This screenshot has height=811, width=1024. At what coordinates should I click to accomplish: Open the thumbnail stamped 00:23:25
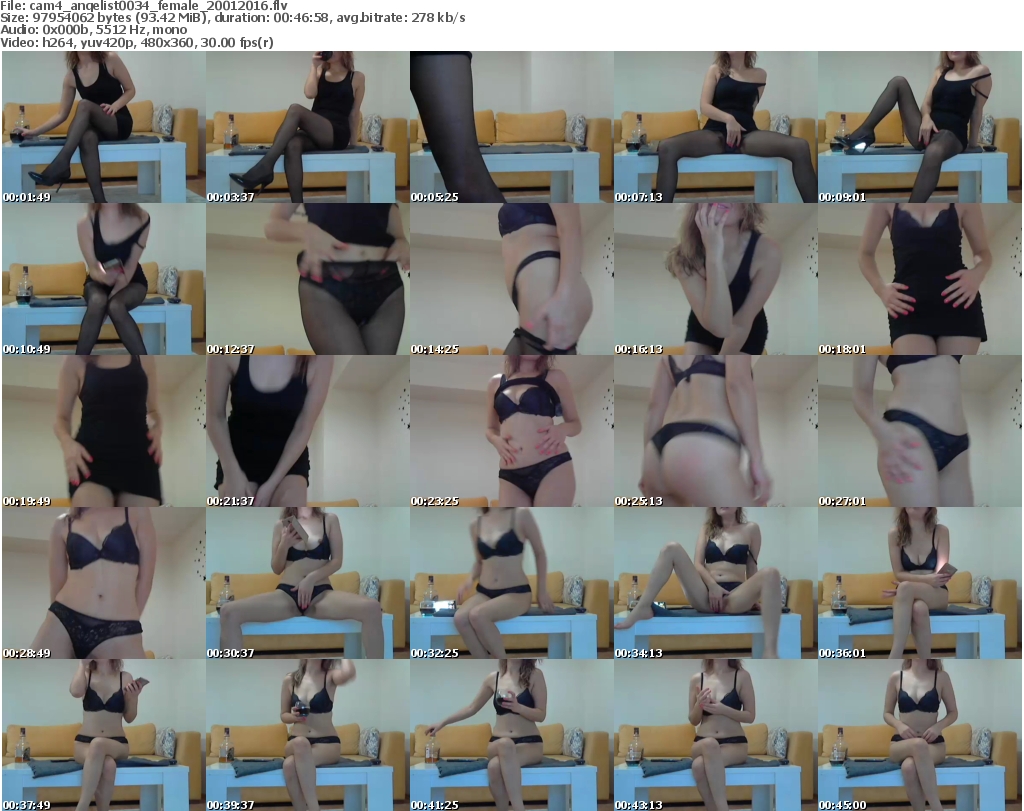511,431
